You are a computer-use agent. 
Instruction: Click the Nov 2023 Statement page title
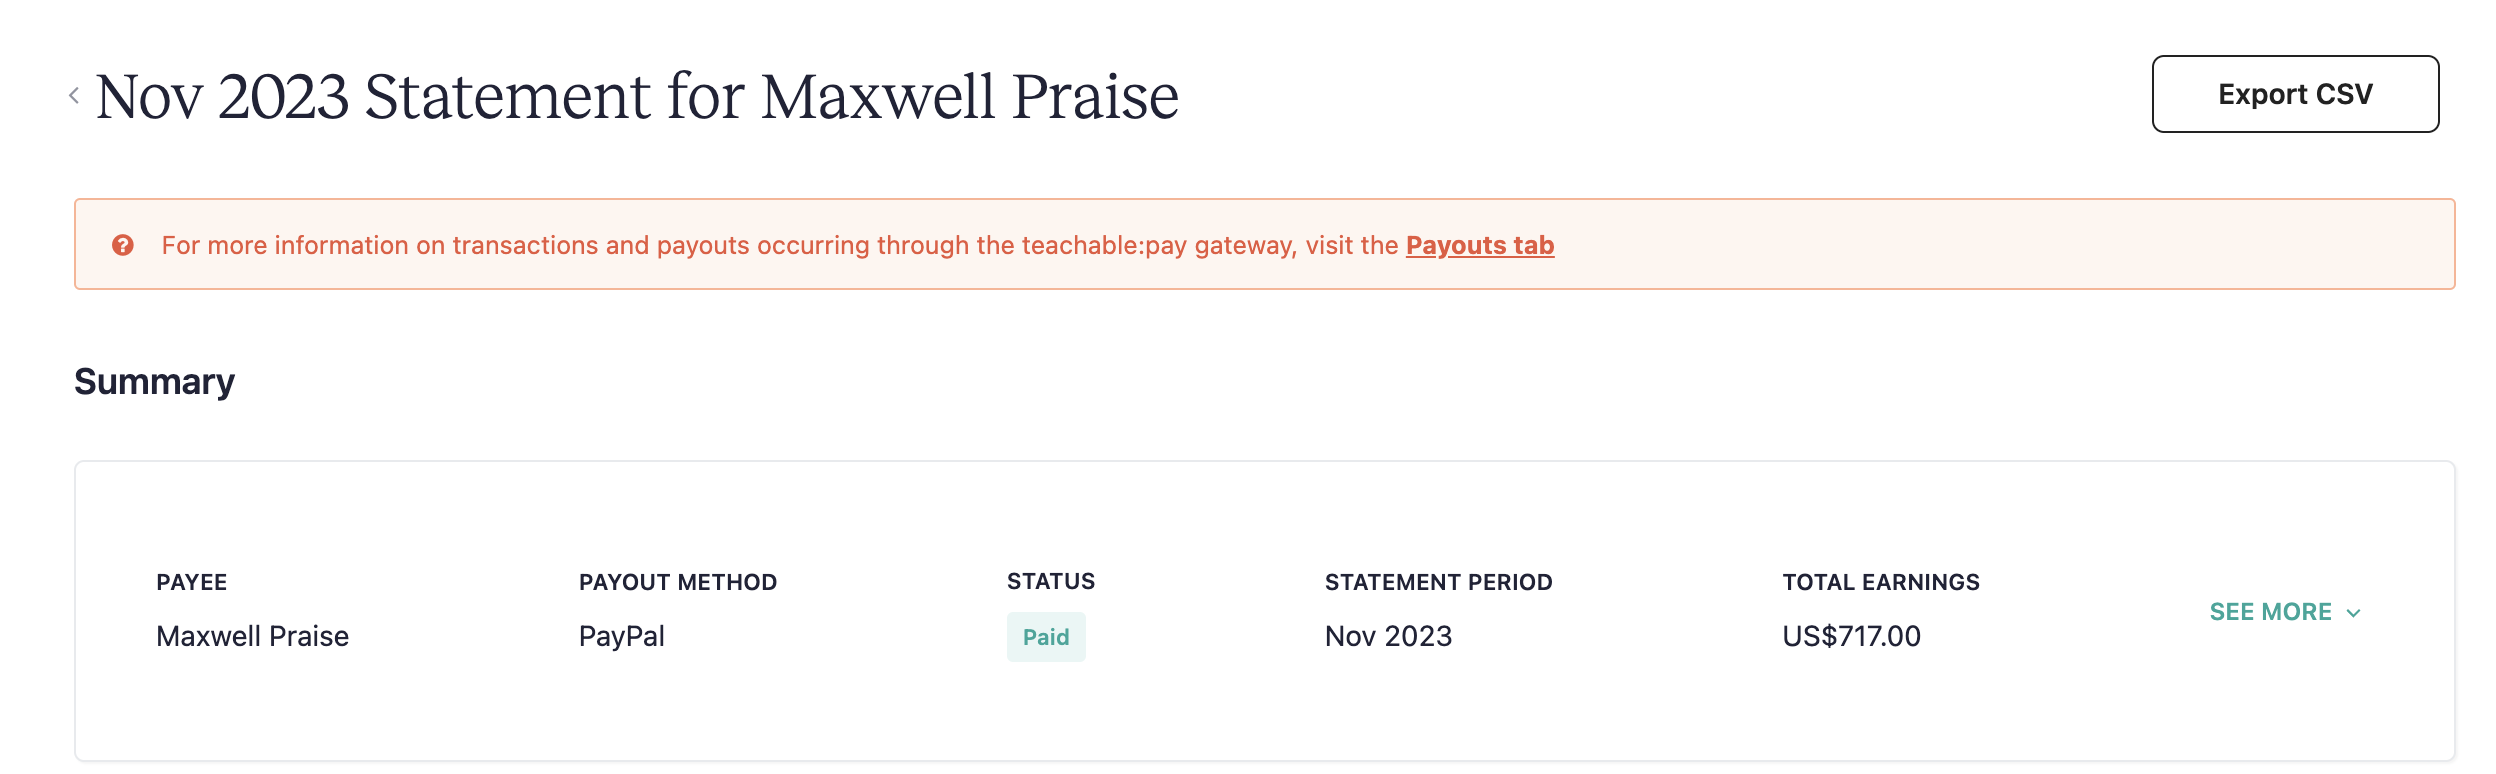[637, 97]
